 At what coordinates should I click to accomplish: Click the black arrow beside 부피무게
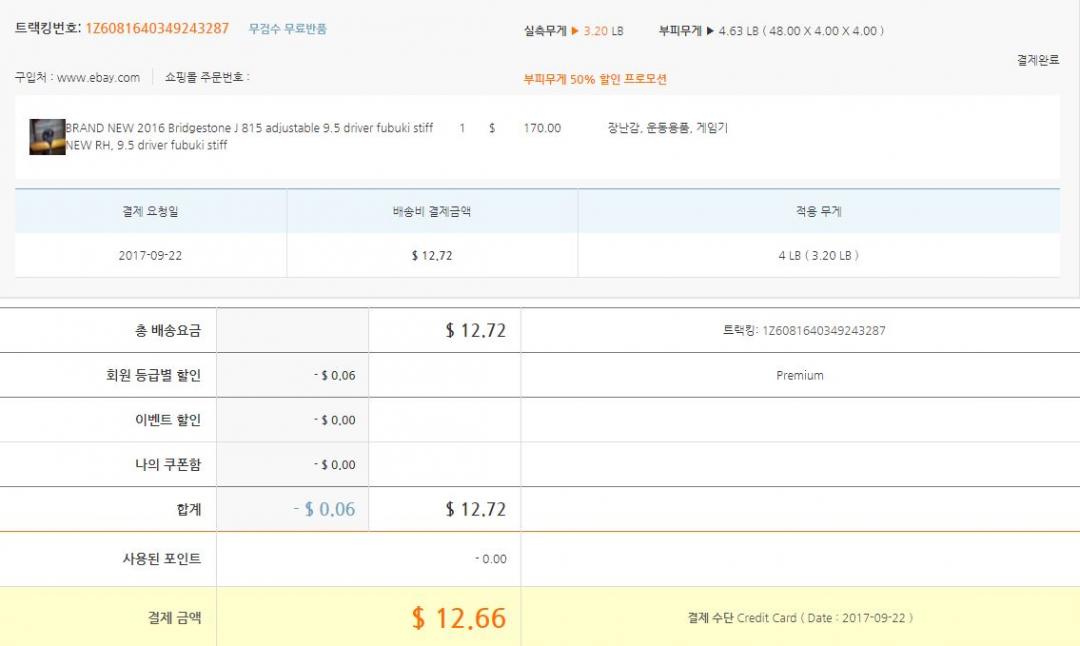coord(710,31)
